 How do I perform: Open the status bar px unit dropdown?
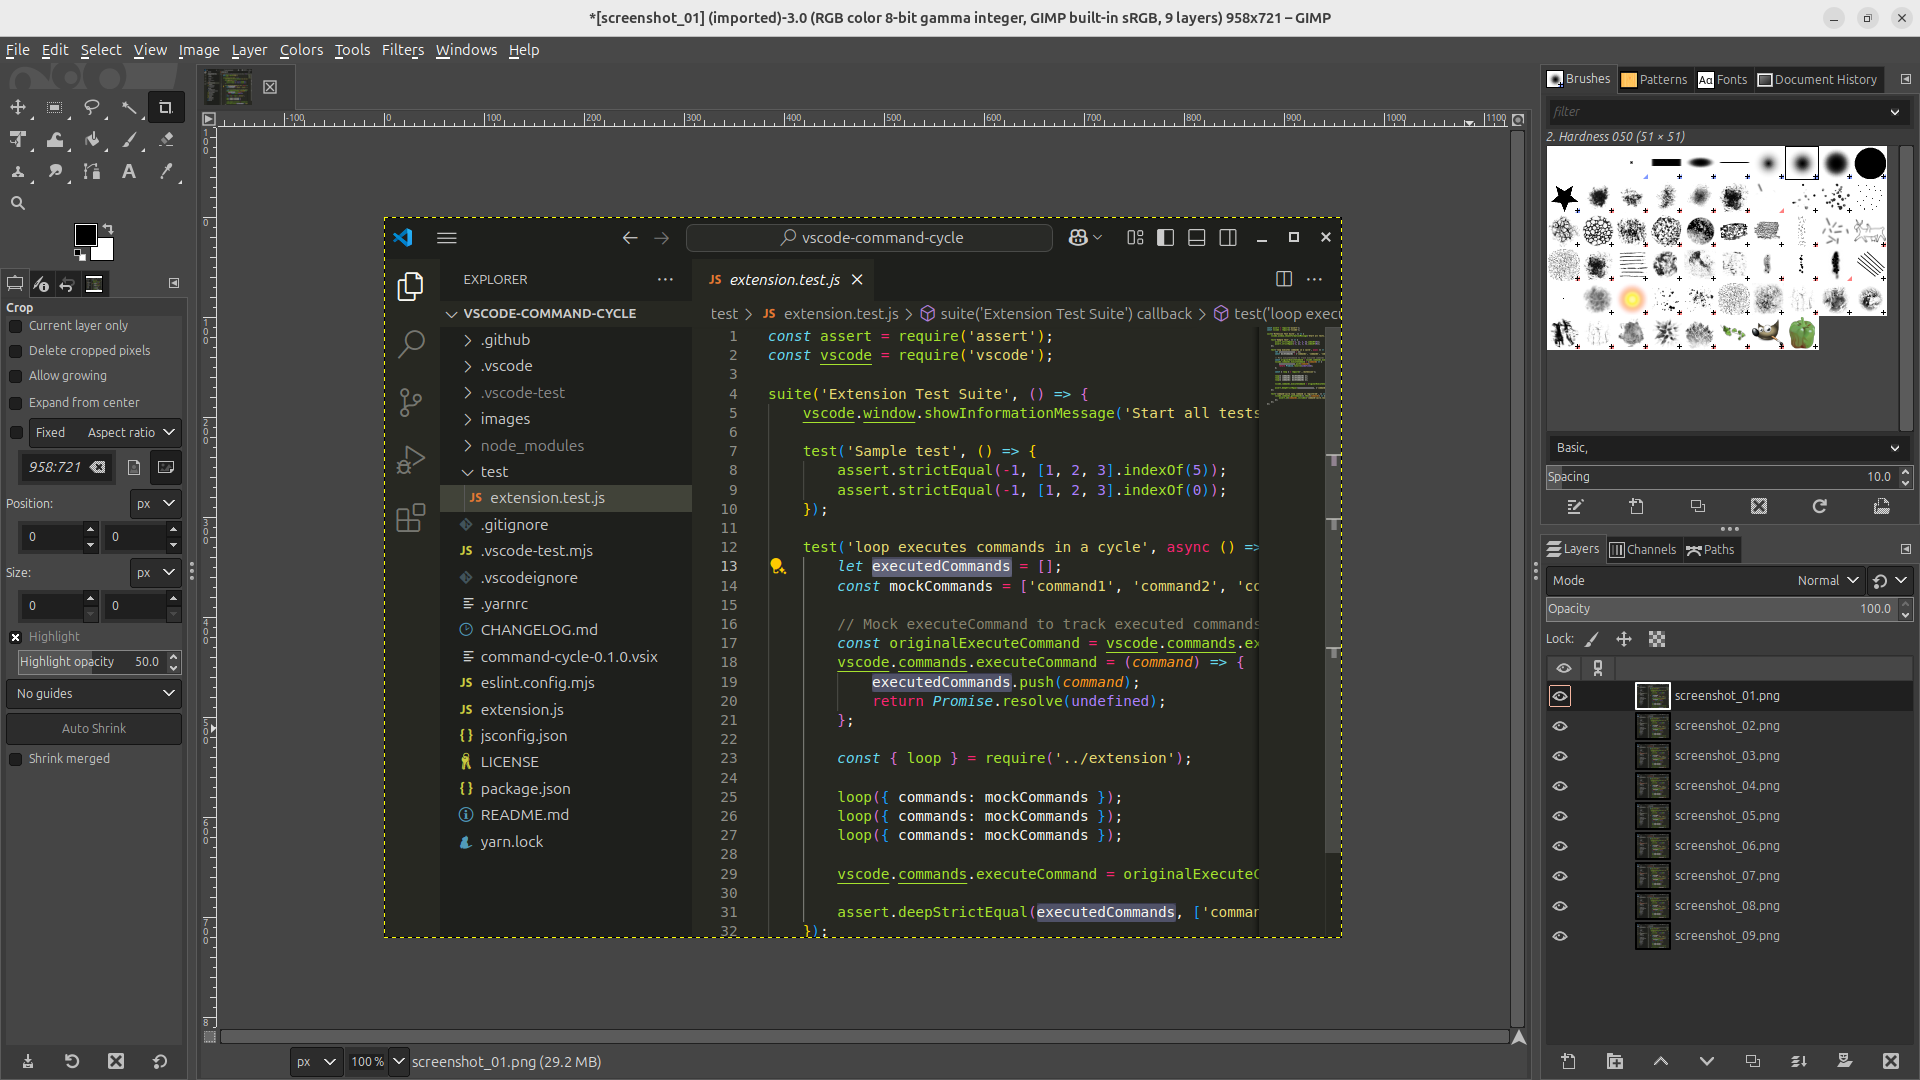coord(316,1062)
